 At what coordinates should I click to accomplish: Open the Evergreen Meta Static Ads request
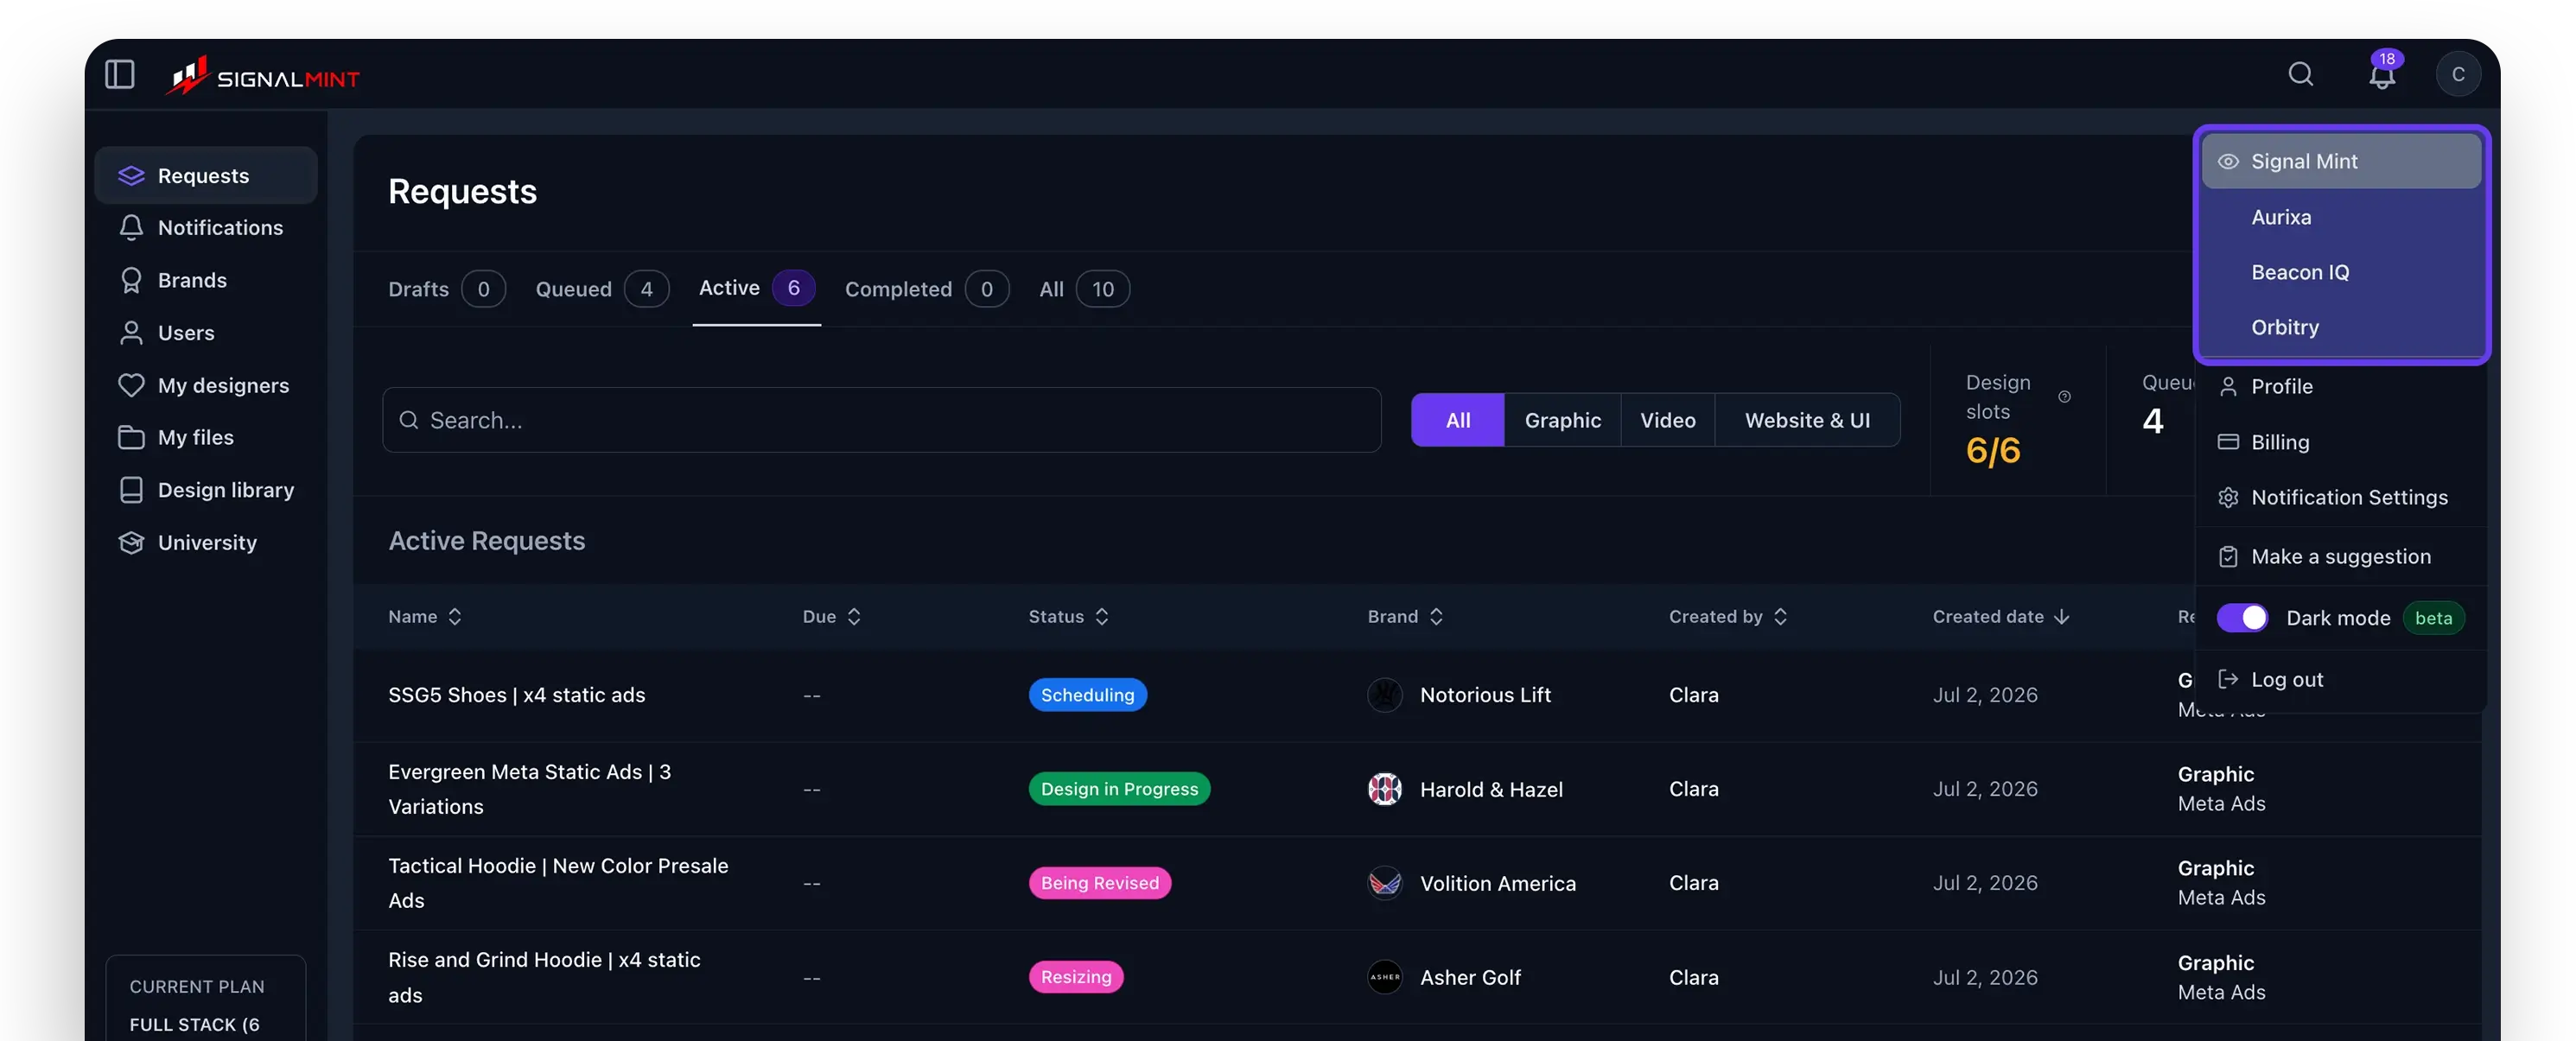(530, 789)
